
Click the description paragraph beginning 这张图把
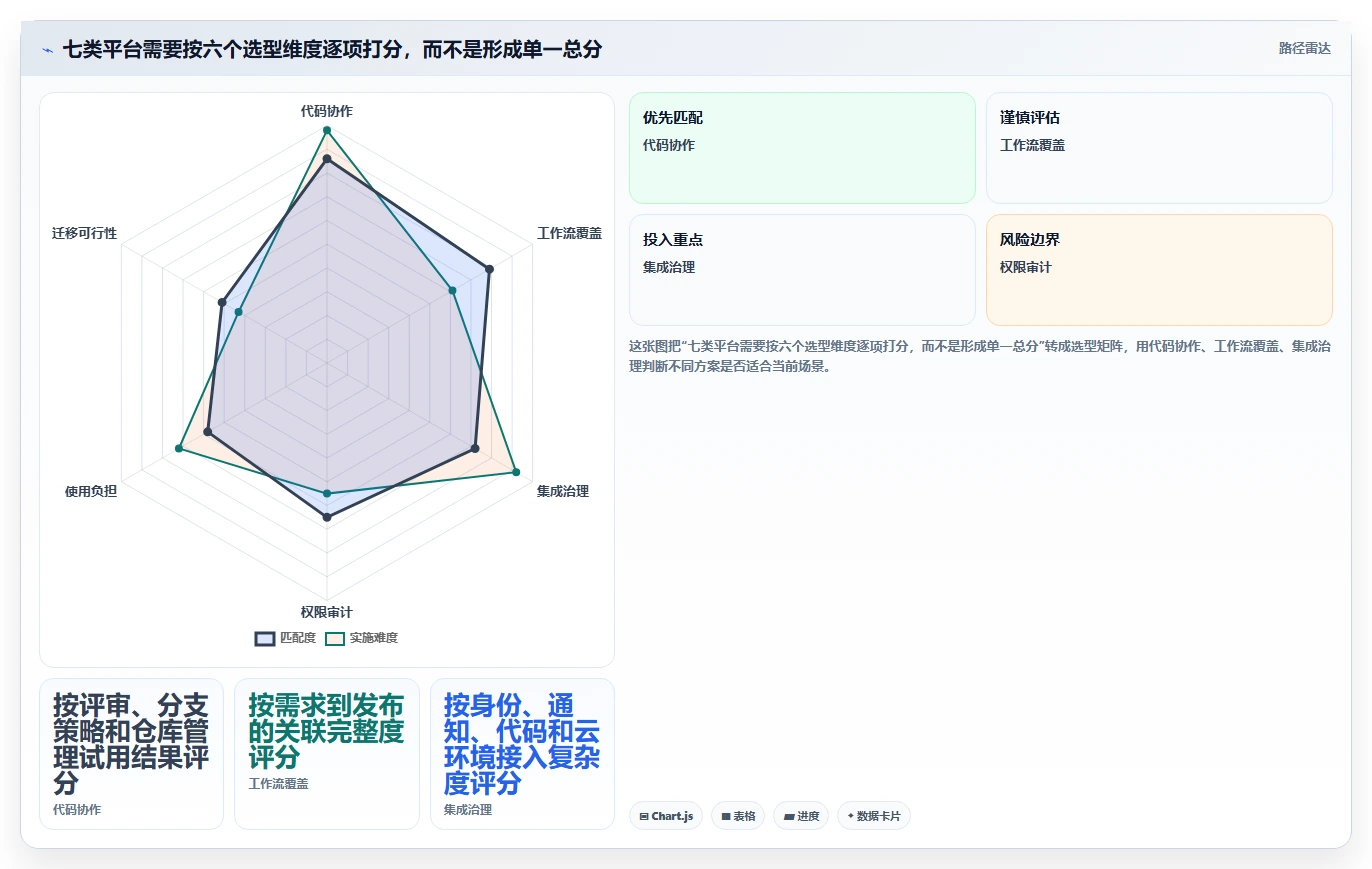[x=980, y=356]
